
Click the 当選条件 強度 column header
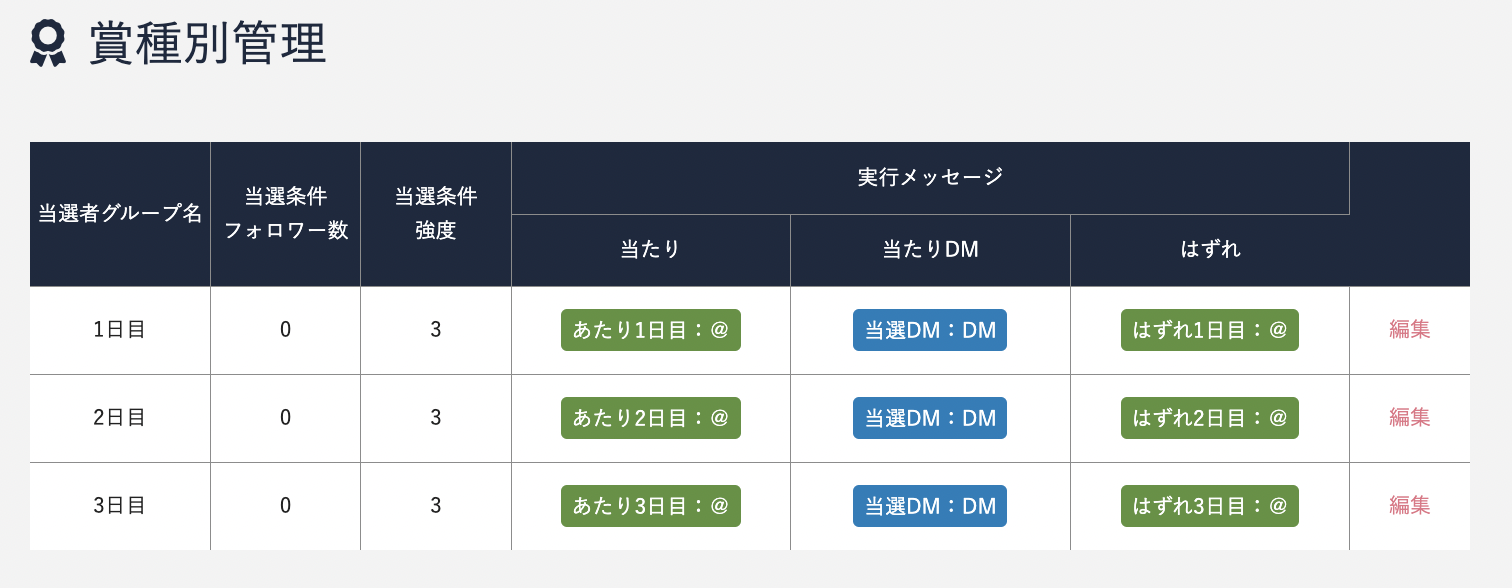click(436, 214)
